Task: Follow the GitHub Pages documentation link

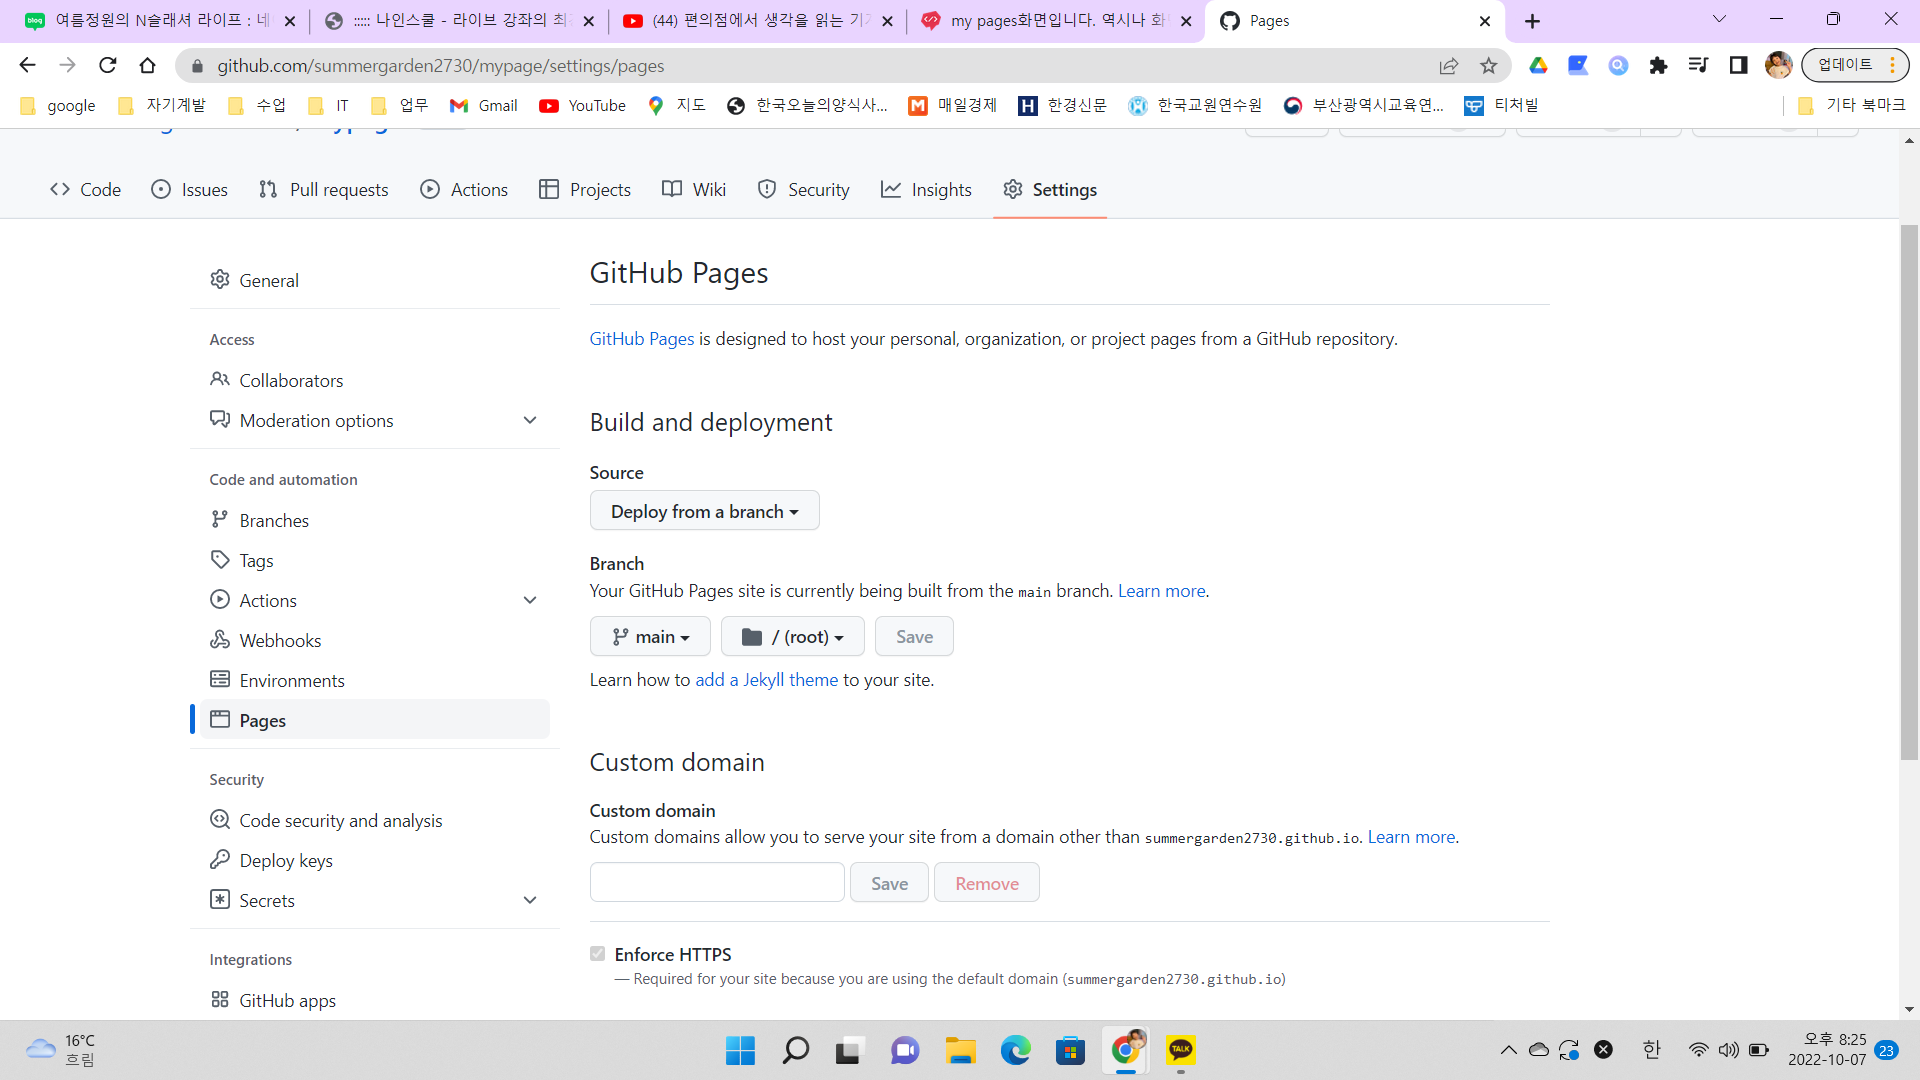Action: tap(642, 339)
